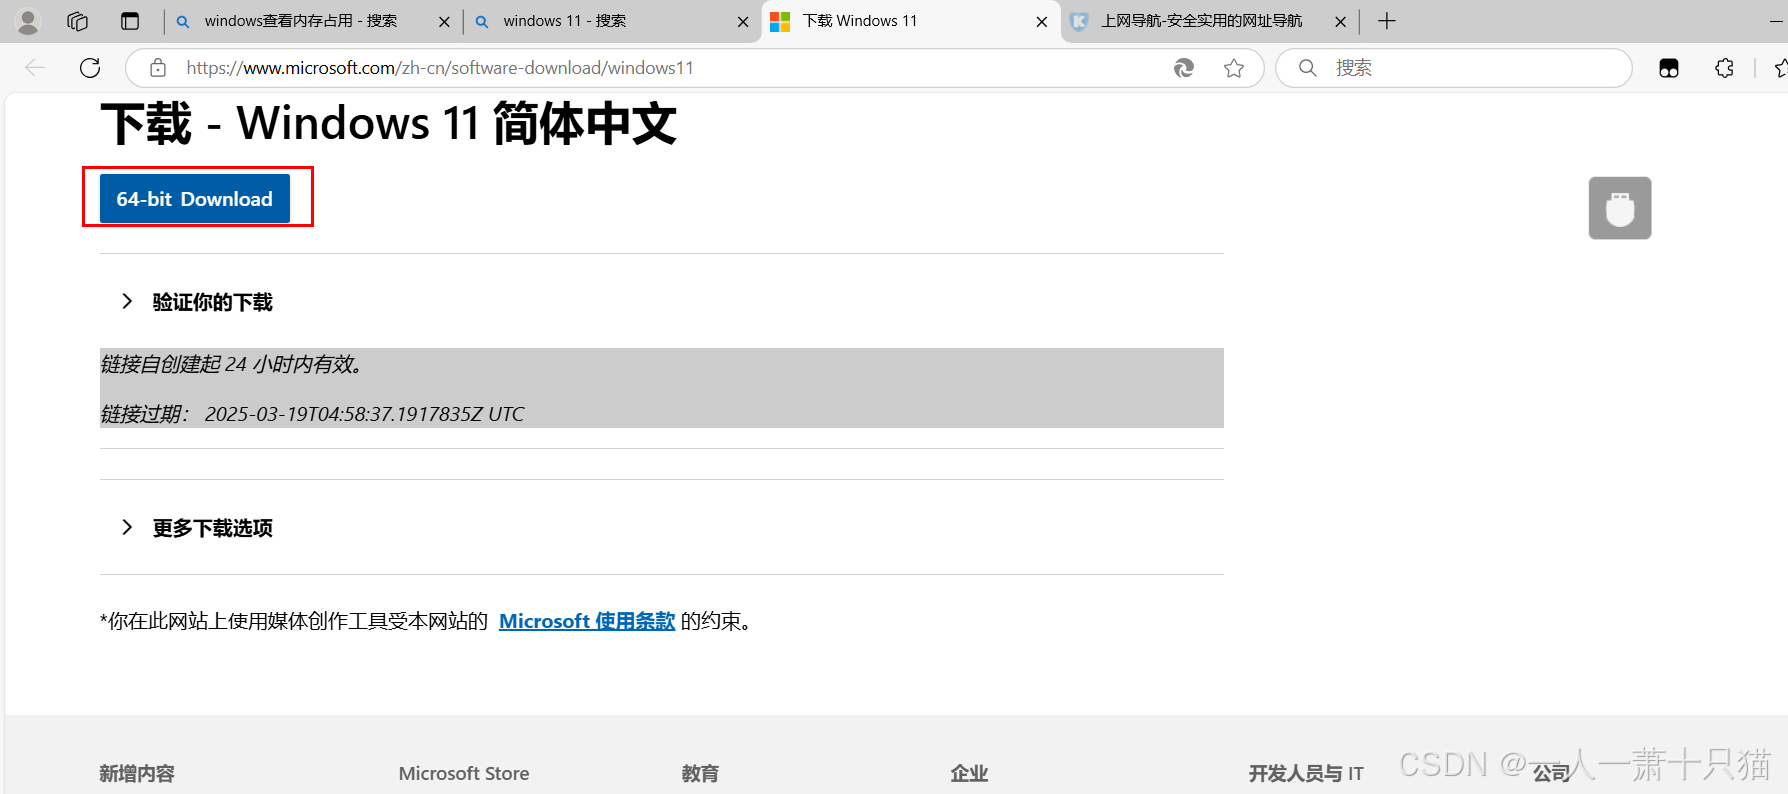Close the windows 11 search tab
Viewport: 1788px width, 794px height.
743,21
